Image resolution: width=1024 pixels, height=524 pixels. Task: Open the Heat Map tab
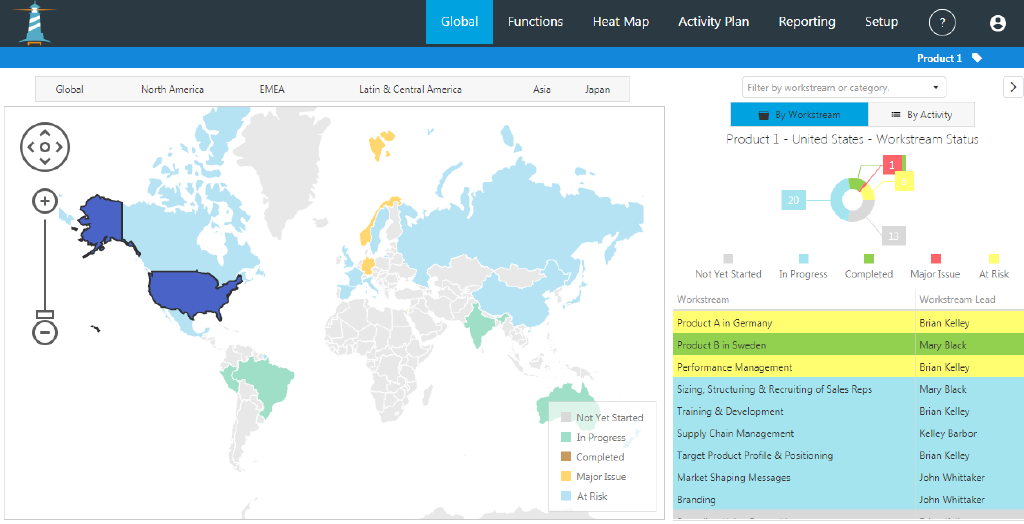pos(620,22)
